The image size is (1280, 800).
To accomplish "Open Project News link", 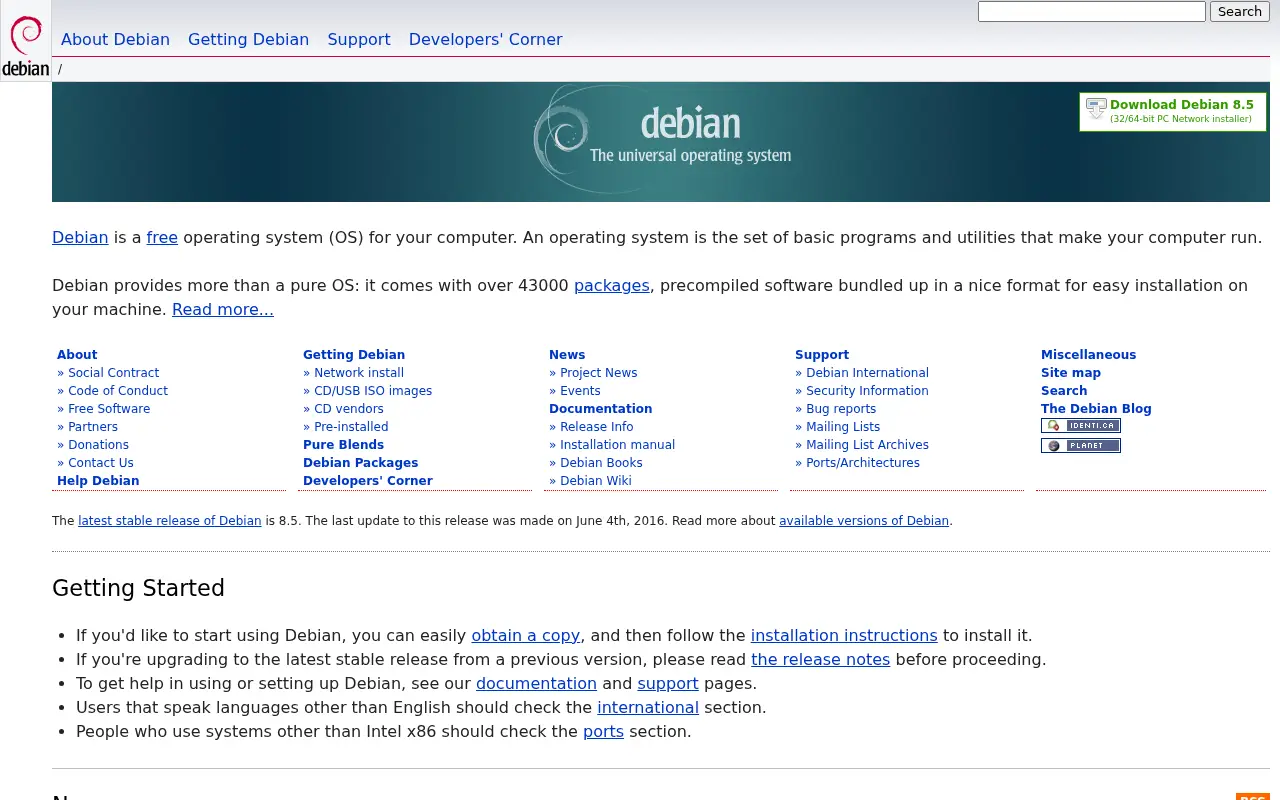I will pyautogui.click(x=598, y=373).
